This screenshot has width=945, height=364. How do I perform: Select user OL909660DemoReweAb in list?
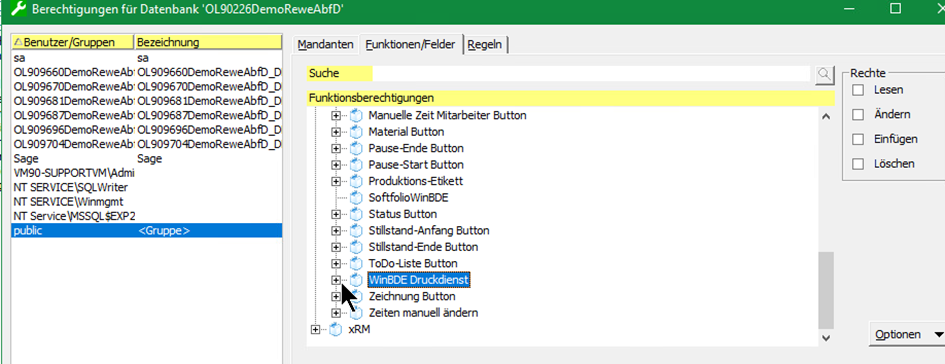146,72
